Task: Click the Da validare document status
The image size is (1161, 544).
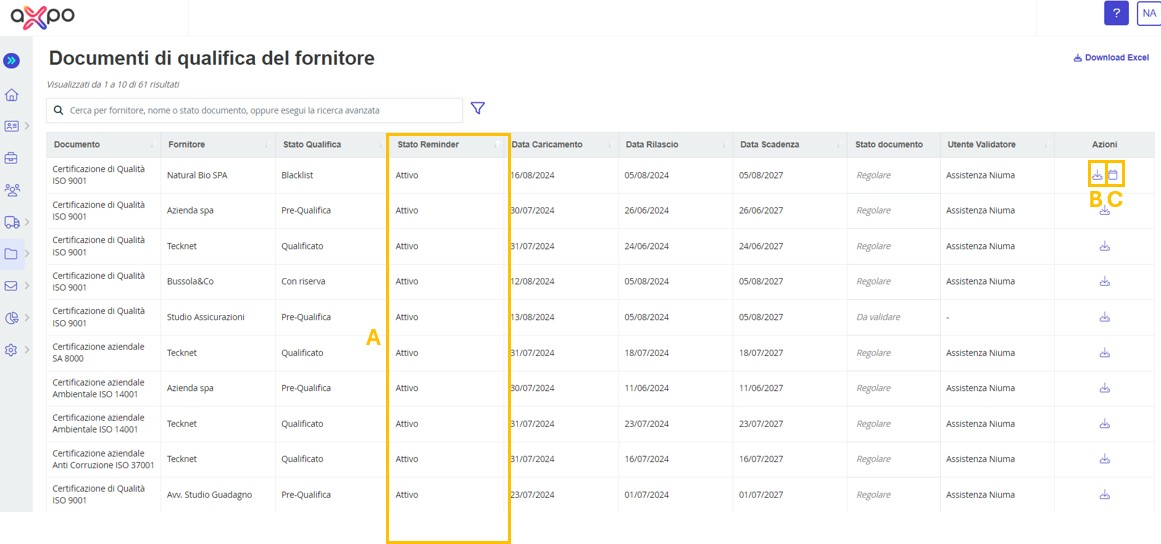Action: (x=878, y=317)
